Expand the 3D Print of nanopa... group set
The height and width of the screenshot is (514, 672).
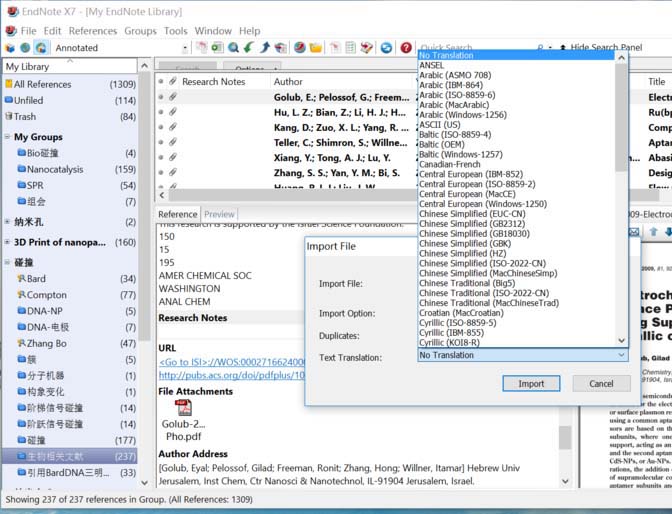point(8,242)
